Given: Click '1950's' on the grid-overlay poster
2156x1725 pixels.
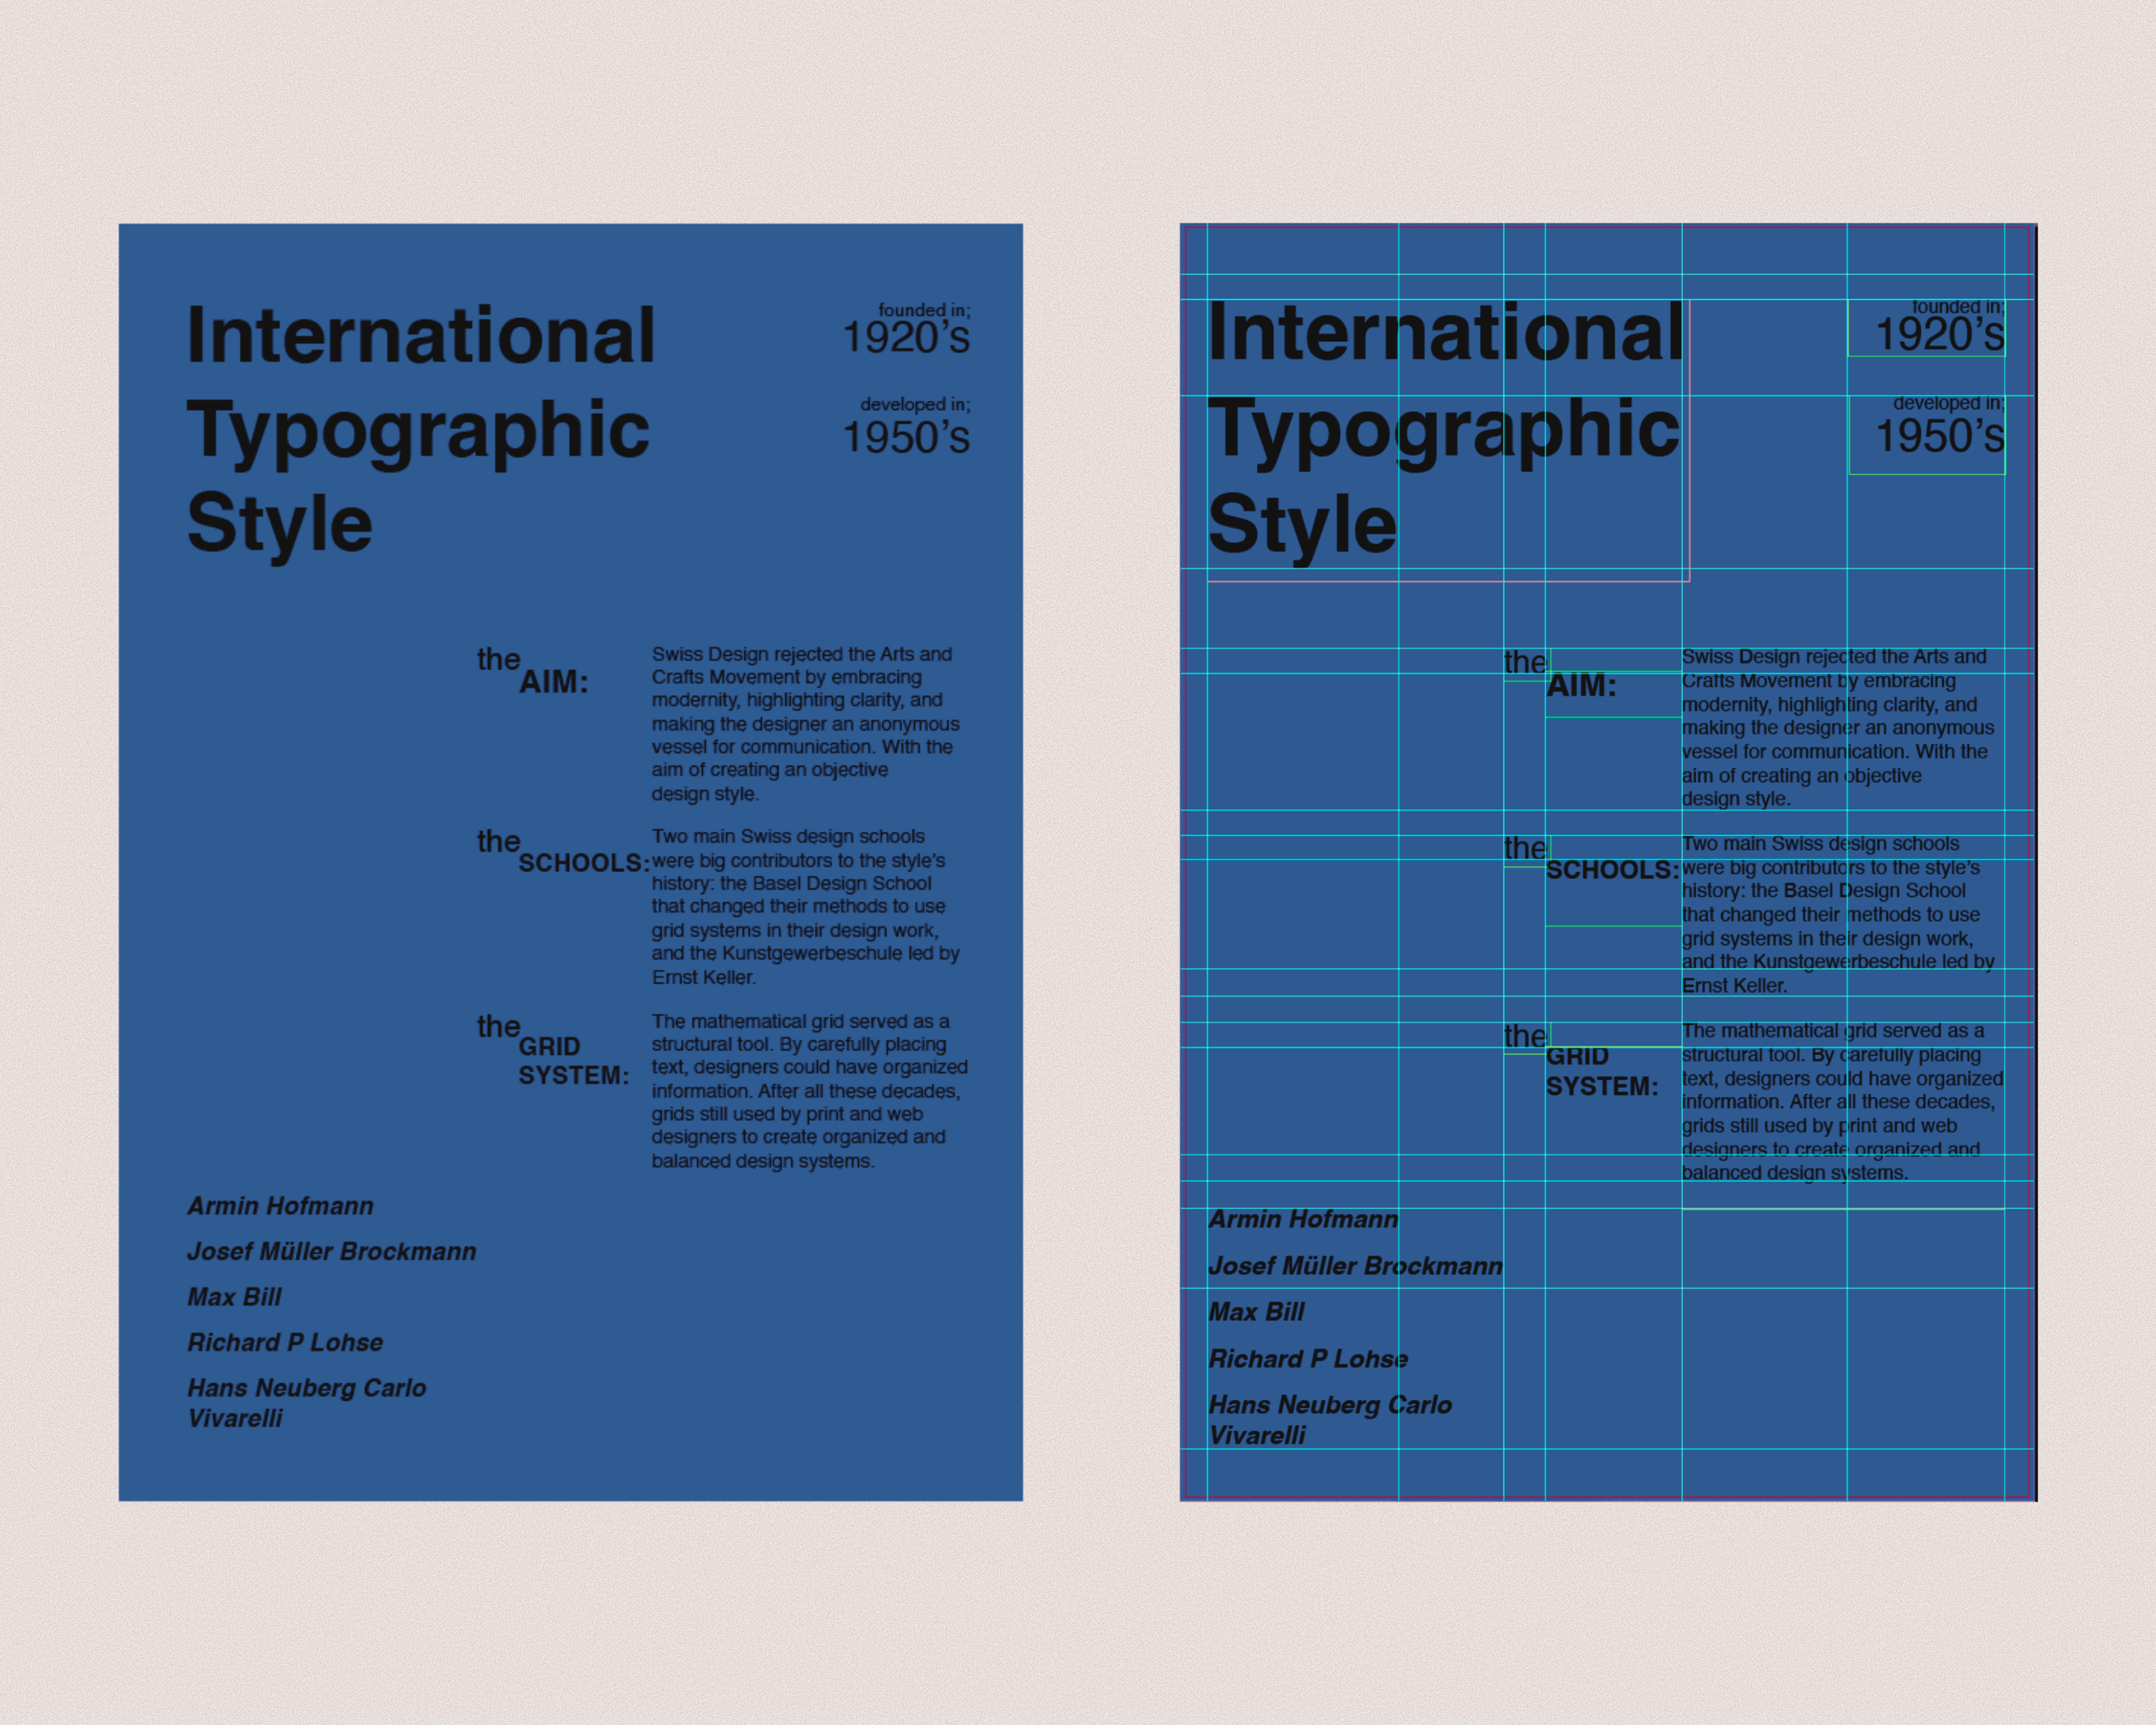Looking at the screenshot, I should tap(1940, 437).
